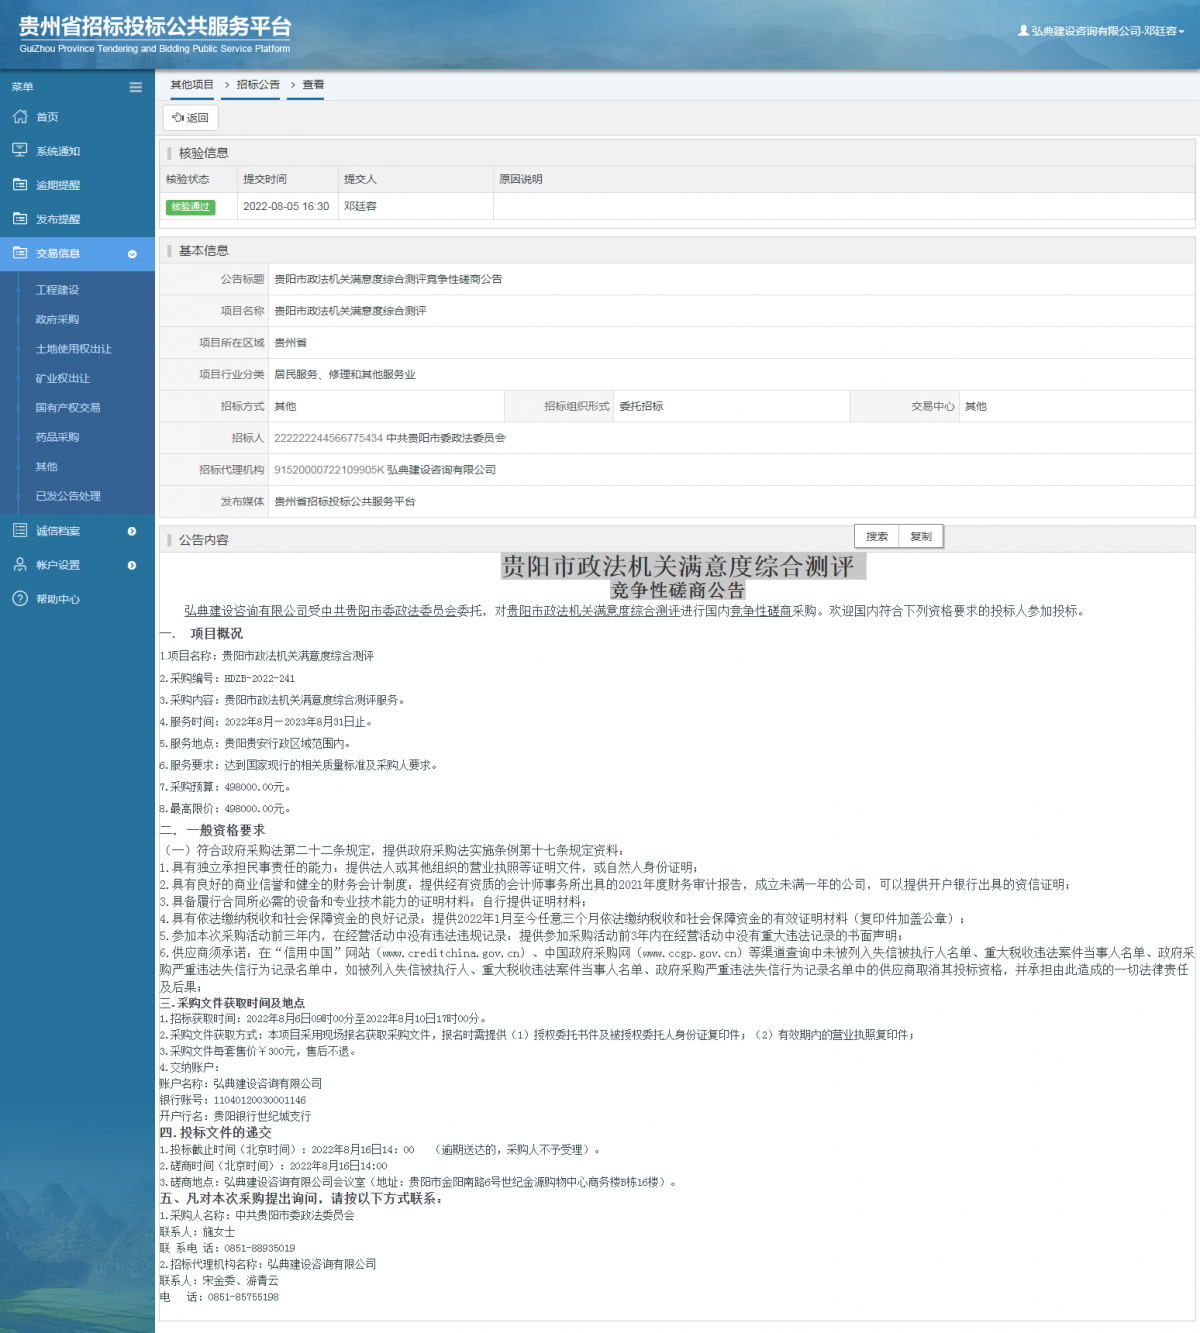This screenshot has height=1333, width=1200.
Task: Click bank account number 11040120030001146
Action: point(260,1100)
